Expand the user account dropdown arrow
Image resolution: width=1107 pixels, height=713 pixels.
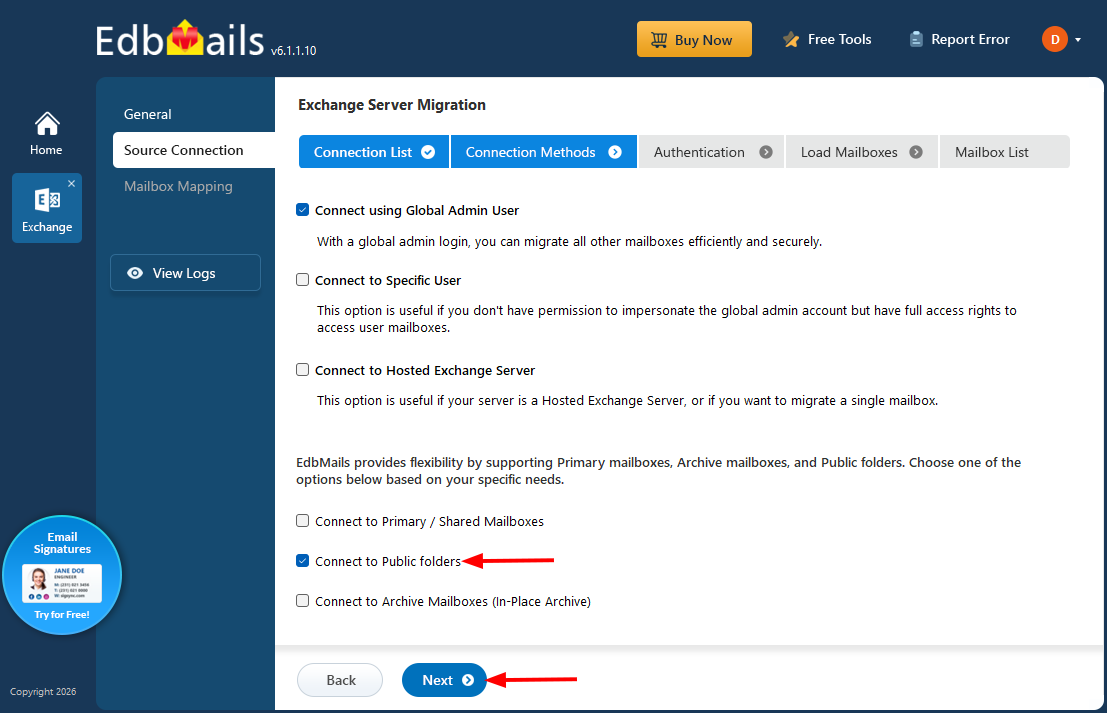click(1078, 40)
